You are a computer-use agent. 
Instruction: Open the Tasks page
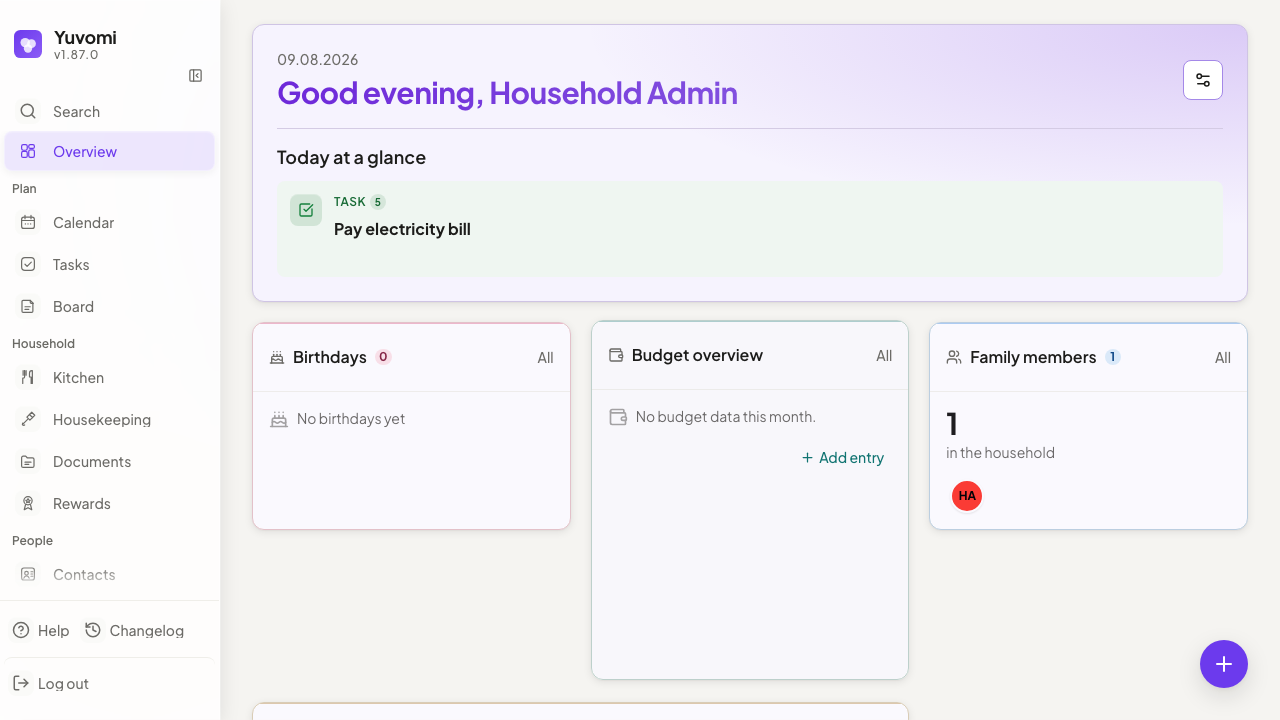point(109,265)
